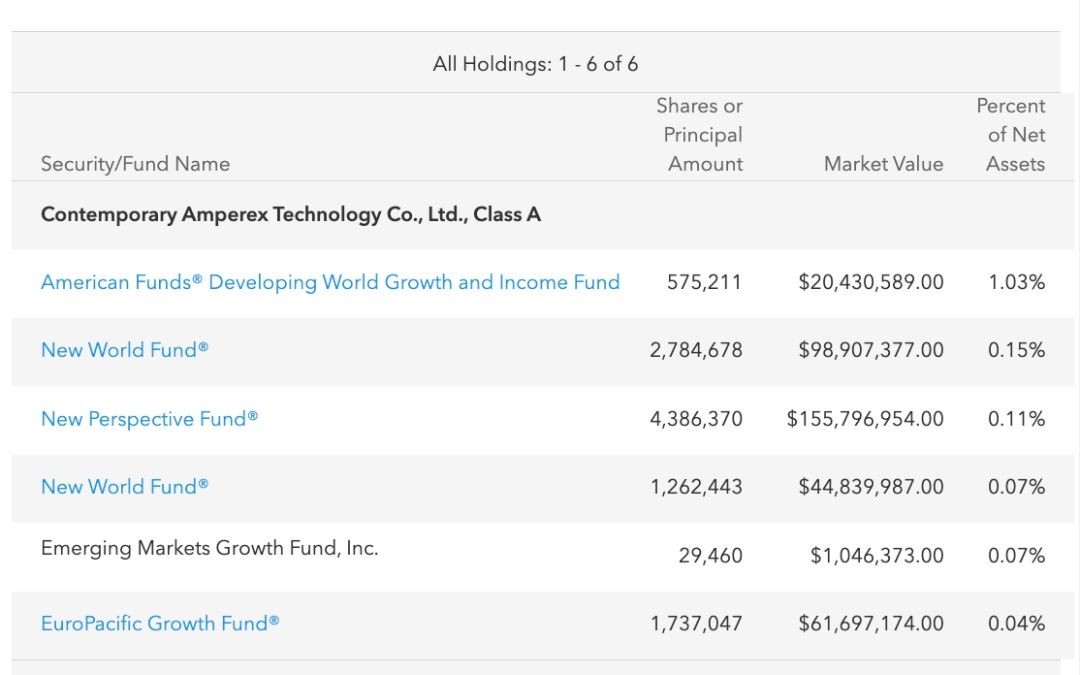Click the Contemporary Amperex Technology Co. security heading
This screenshot has width=1080, height=675.
click(x=291, y=215)
